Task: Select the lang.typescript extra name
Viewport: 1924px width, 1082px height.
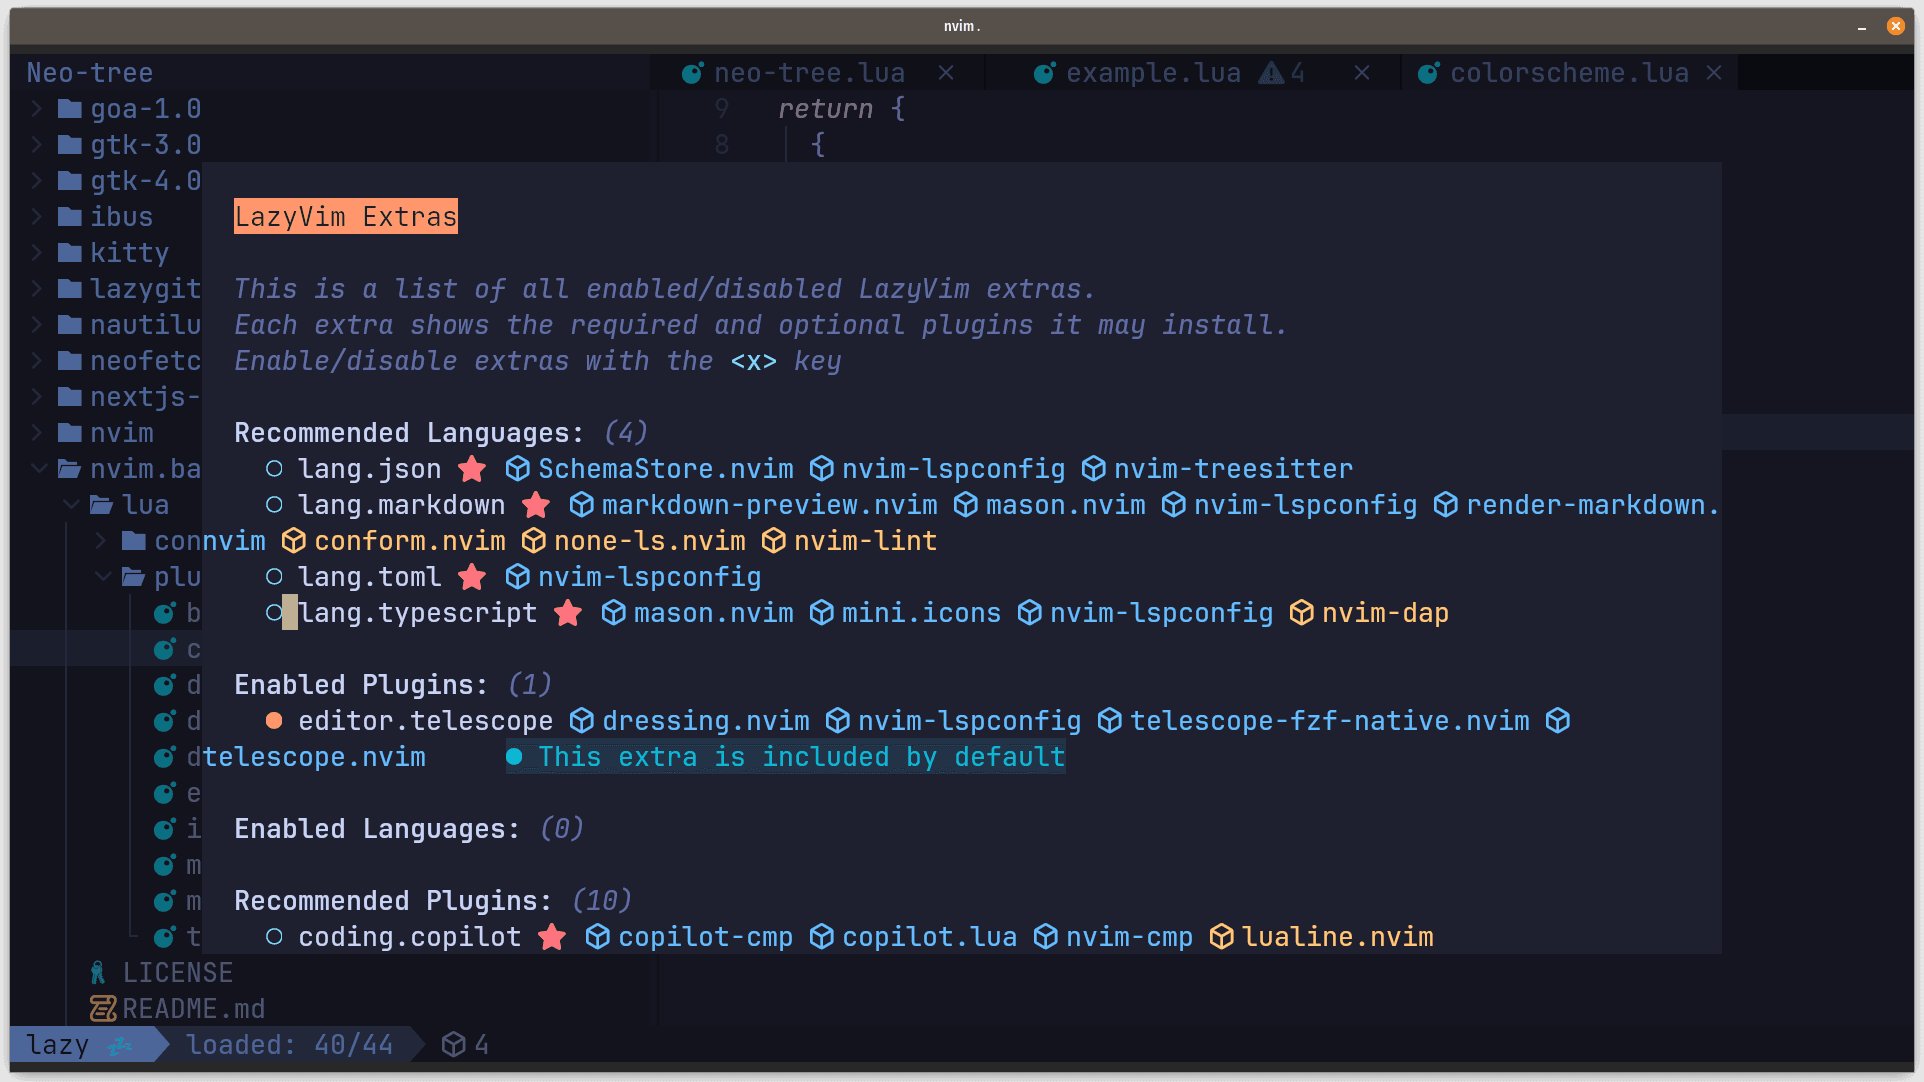Action: 418,613
